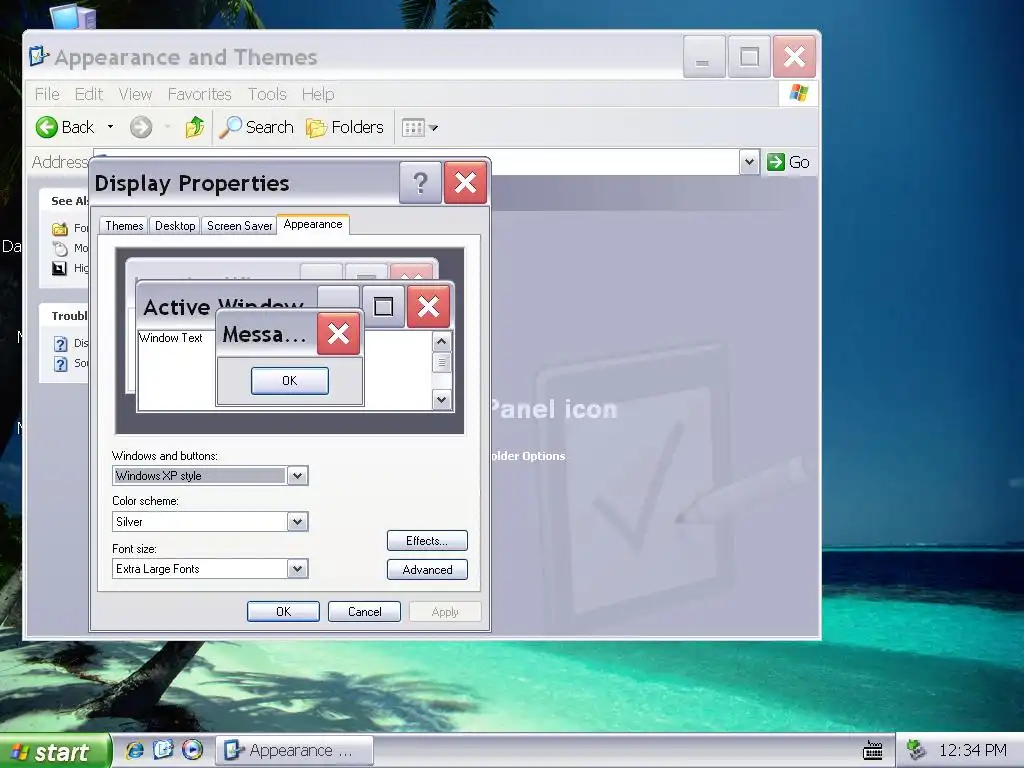Click the Folder Options link

[x=528, y=456]
